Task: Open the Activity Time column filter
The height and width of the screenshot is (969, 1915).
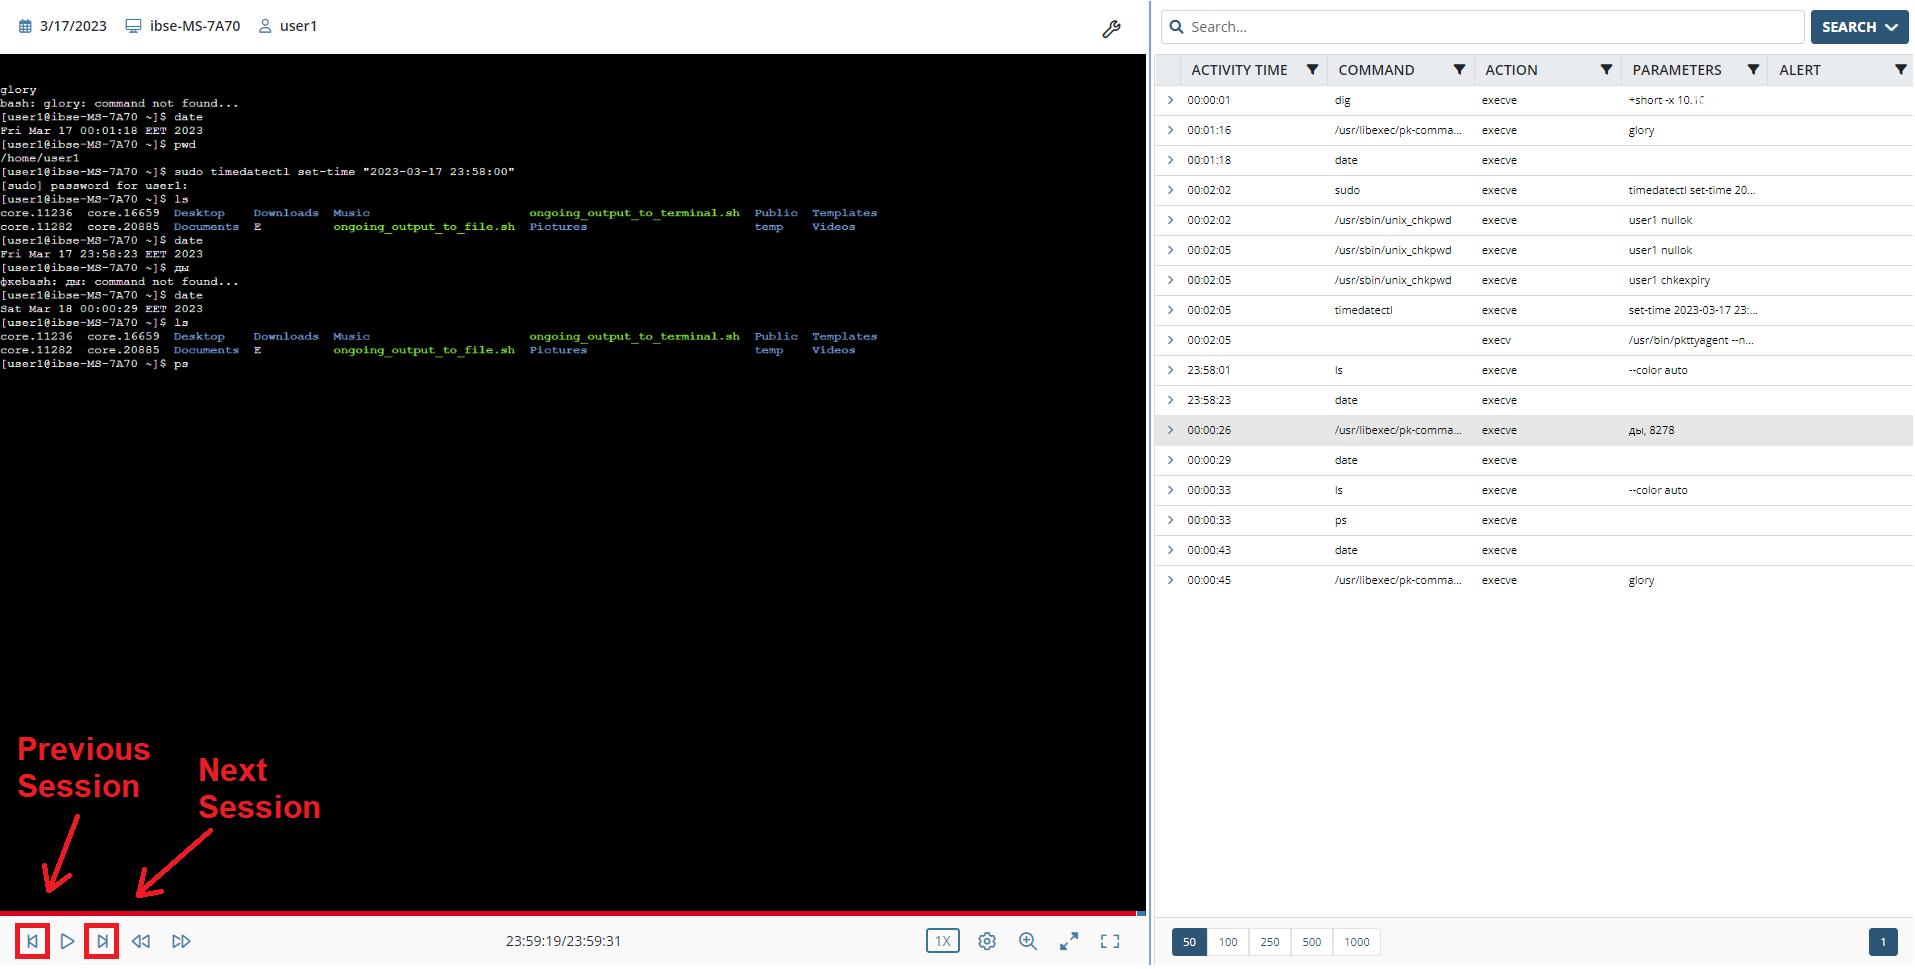Action: [1312, 70]
